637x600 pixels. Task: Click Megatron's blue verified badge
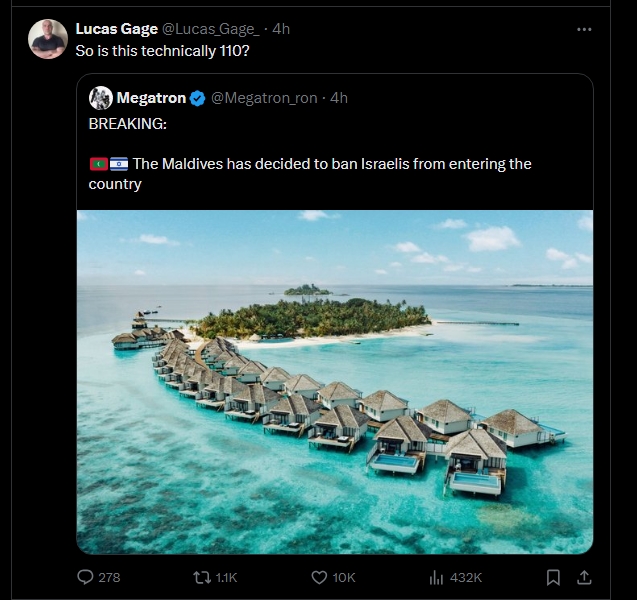point(198,98)
